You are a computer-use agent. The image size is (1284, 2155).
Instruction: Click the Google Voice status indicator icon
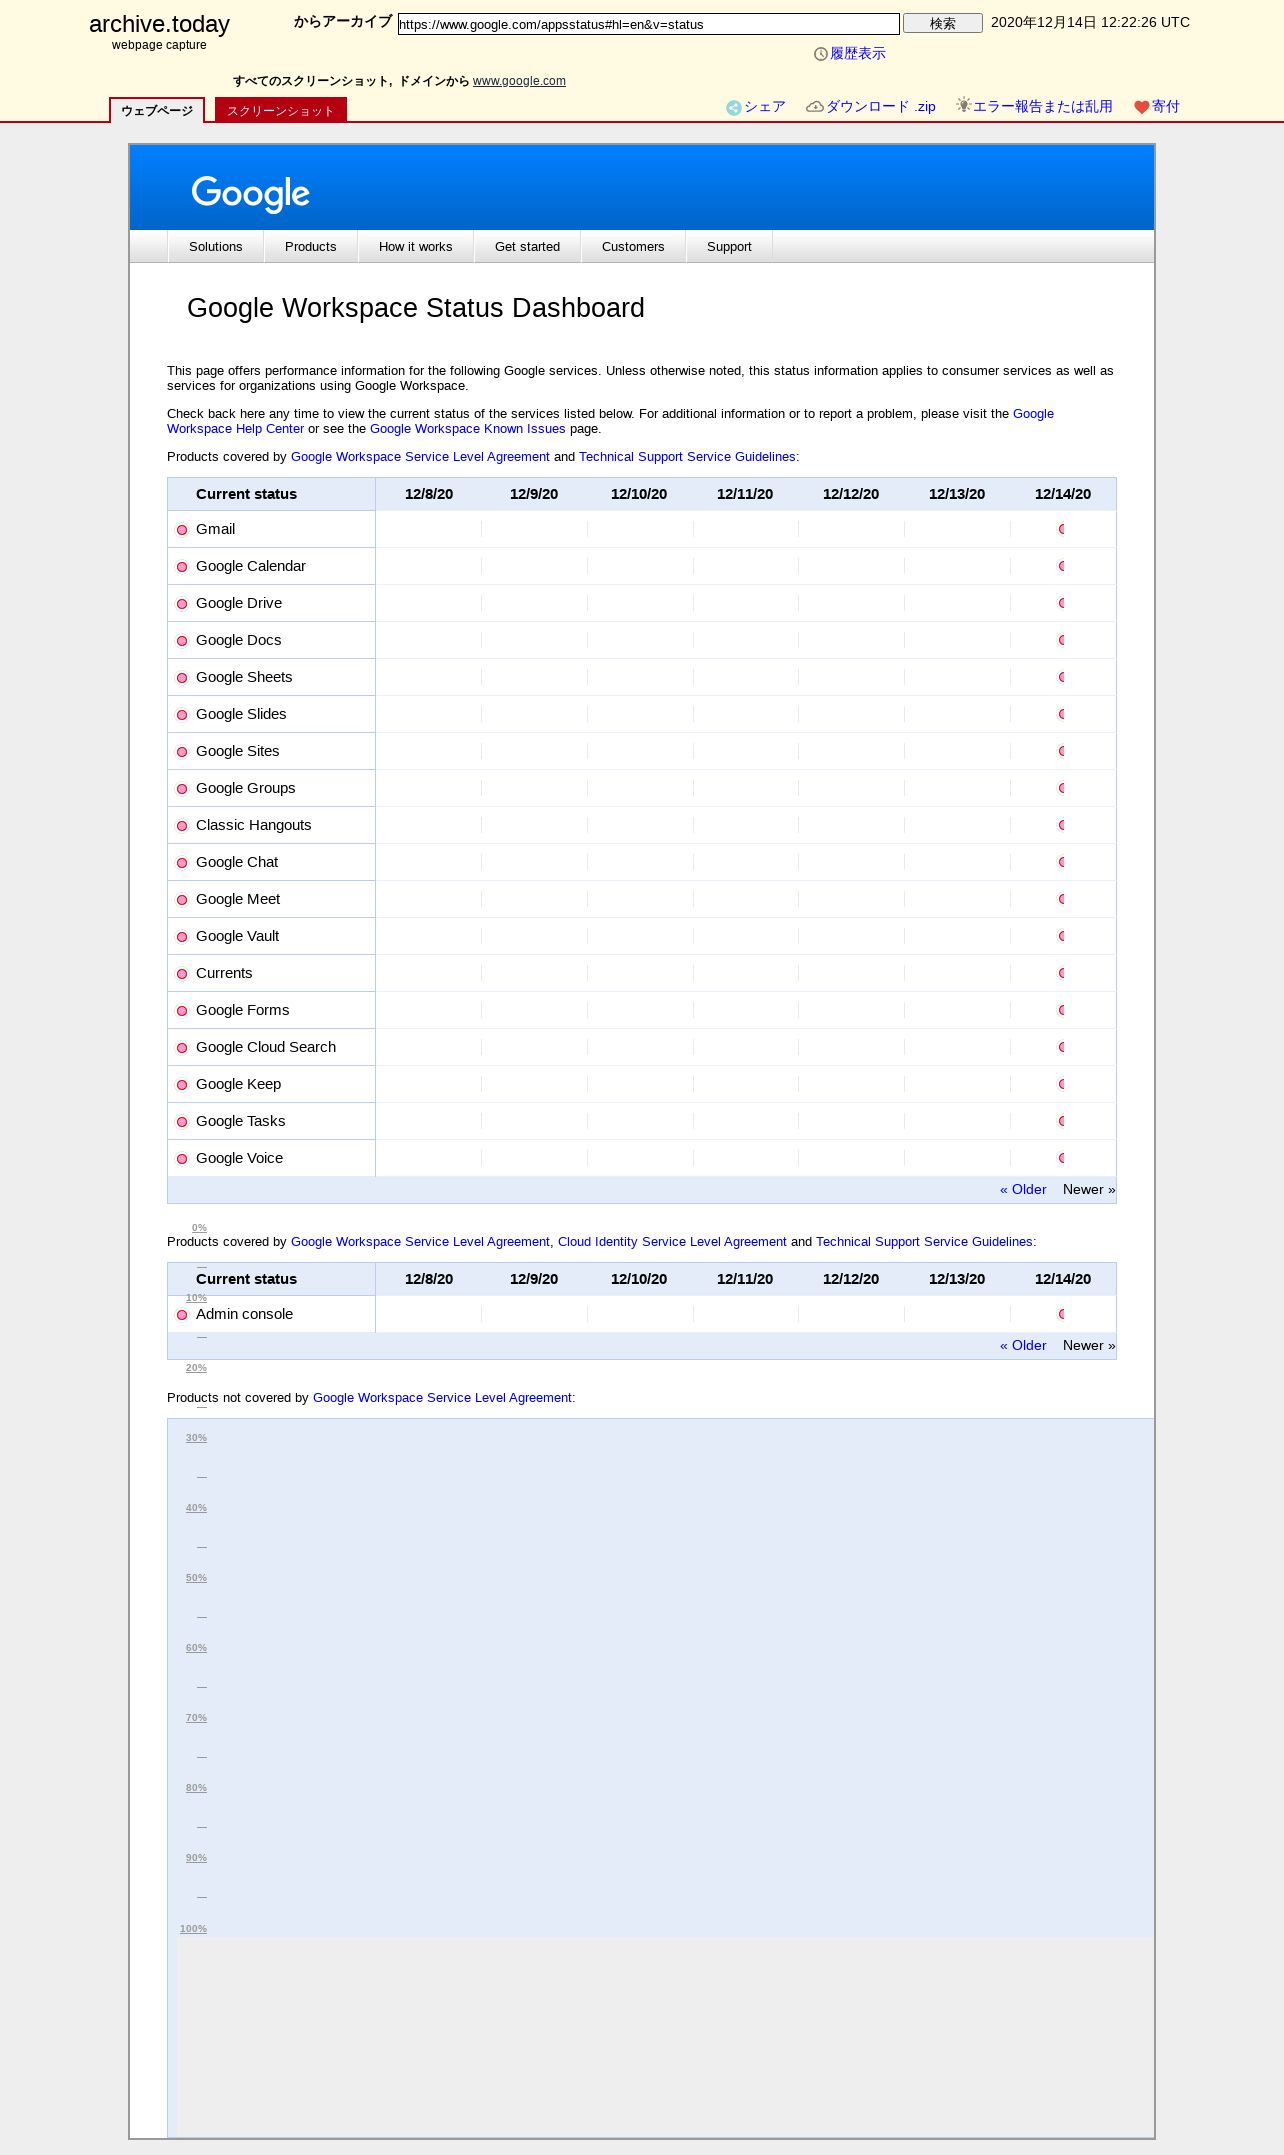[x=182, y=1159]
